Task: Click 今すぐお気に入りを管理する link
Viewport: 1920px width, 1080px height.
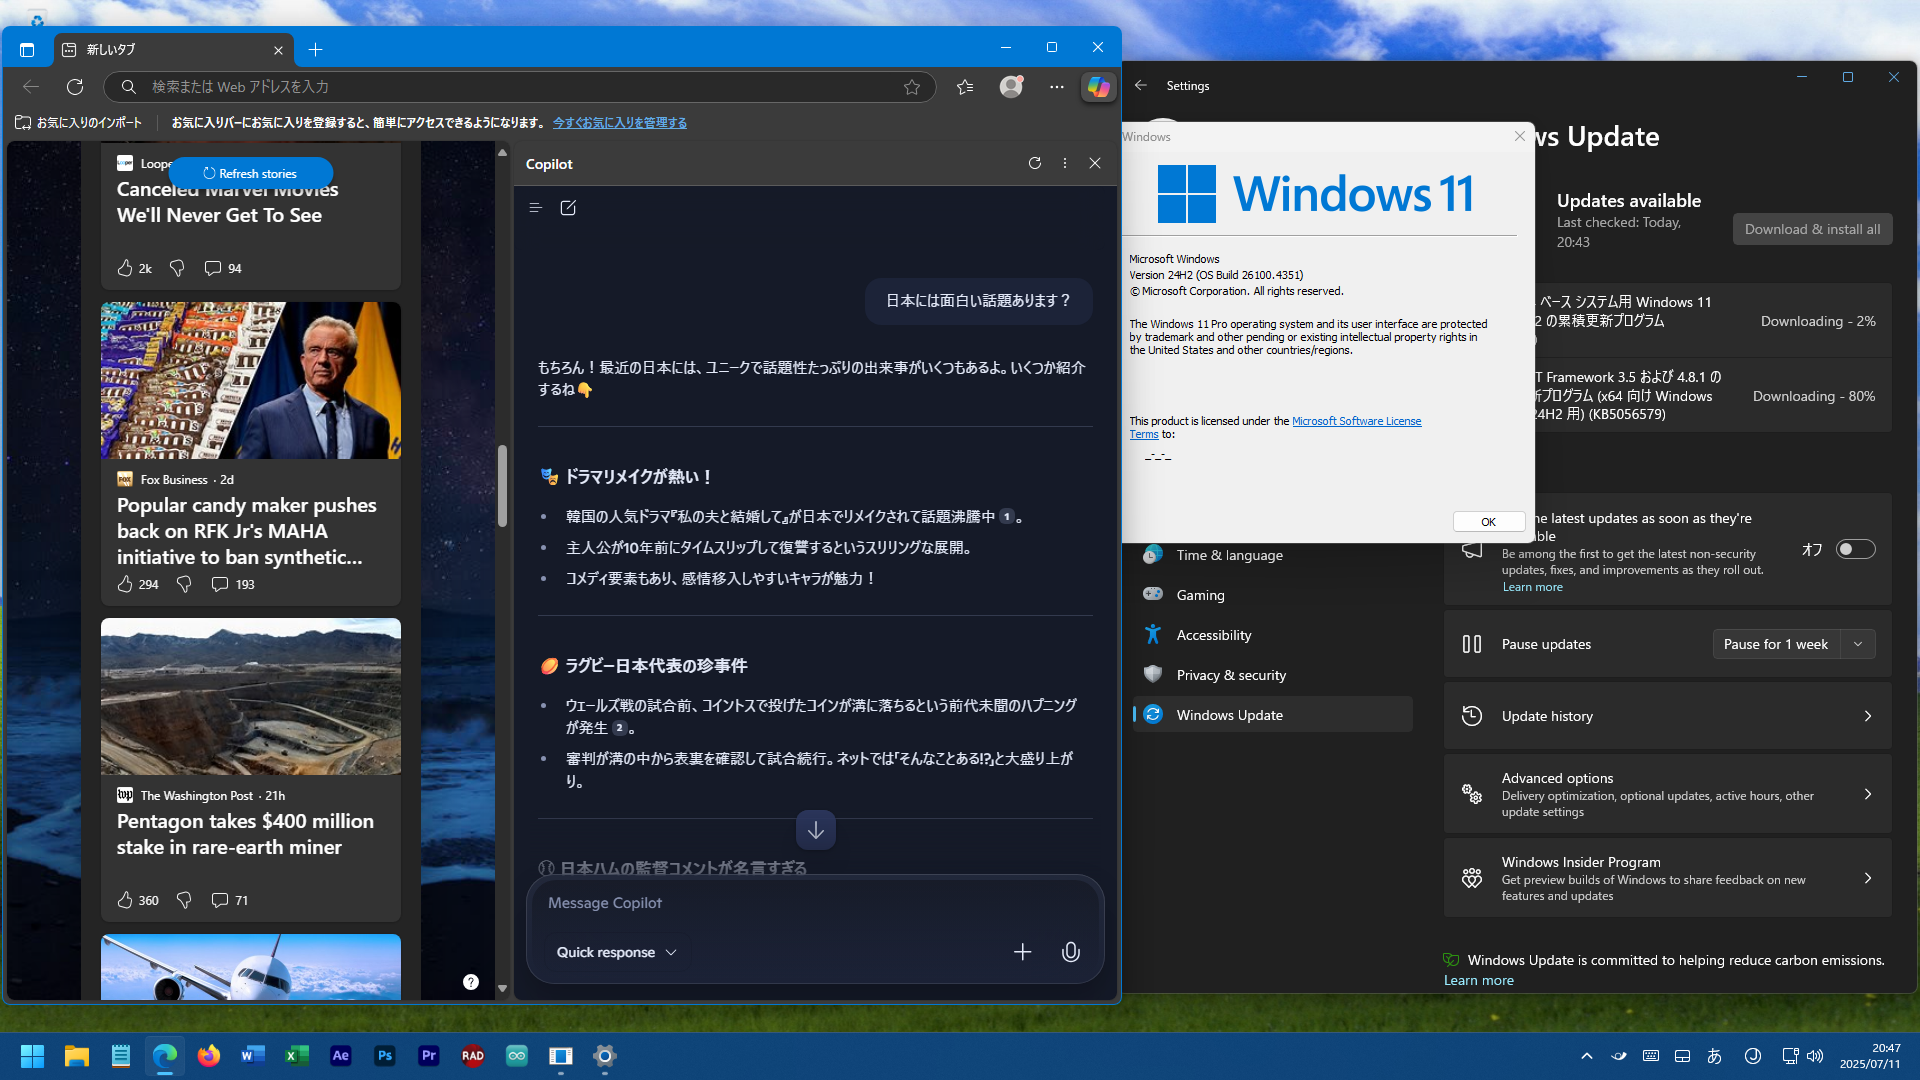Action: coord(620,122)
